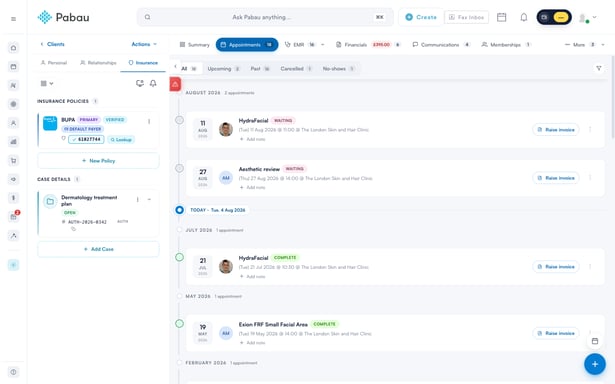
Task: Toggle the dark/yellow mode switch in top bar
Action: [554, 17]
